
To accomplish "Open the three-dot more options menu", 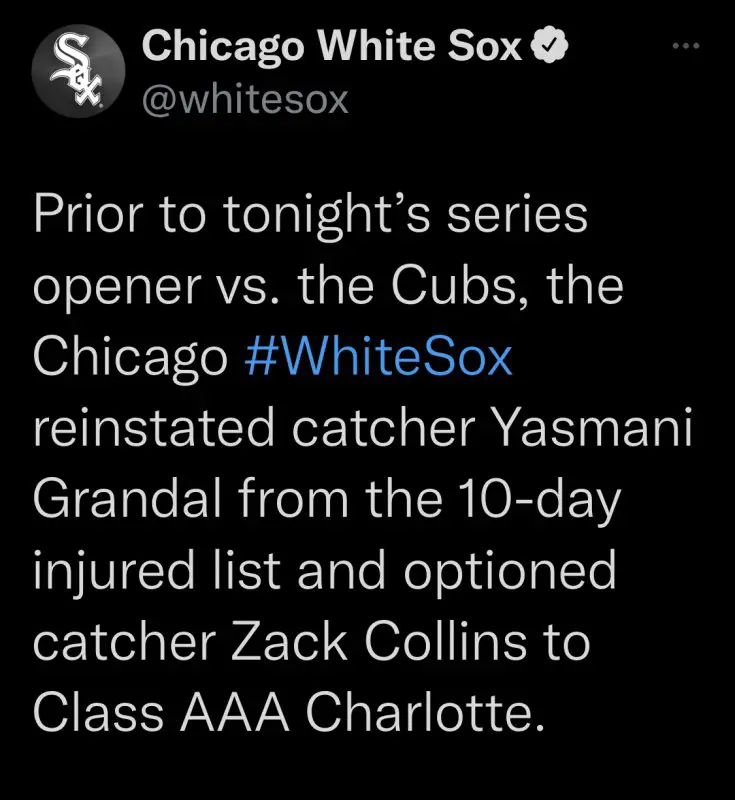I will pyautogui.click(x=684, y=47).
